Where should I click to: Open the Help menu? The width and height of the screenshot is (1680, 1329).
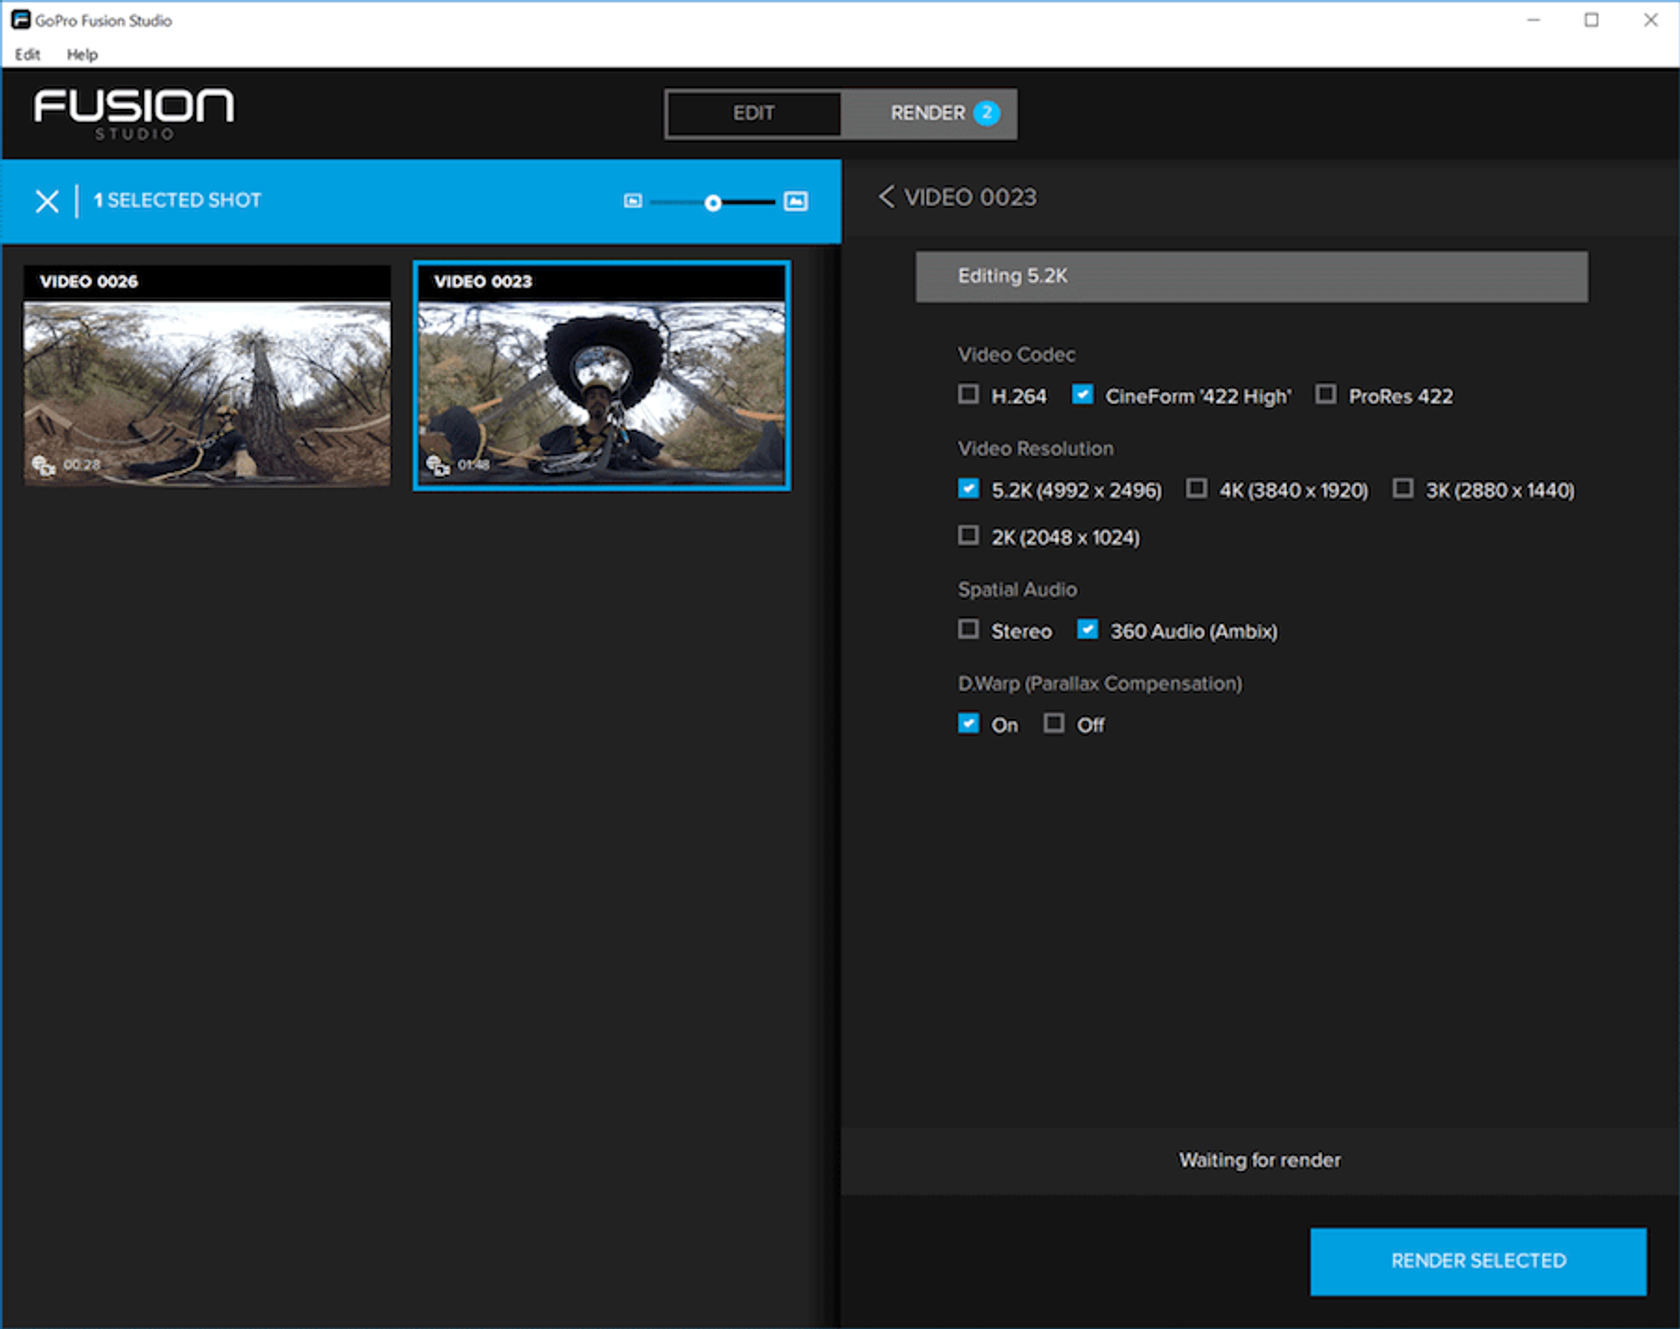coord(82,54)
